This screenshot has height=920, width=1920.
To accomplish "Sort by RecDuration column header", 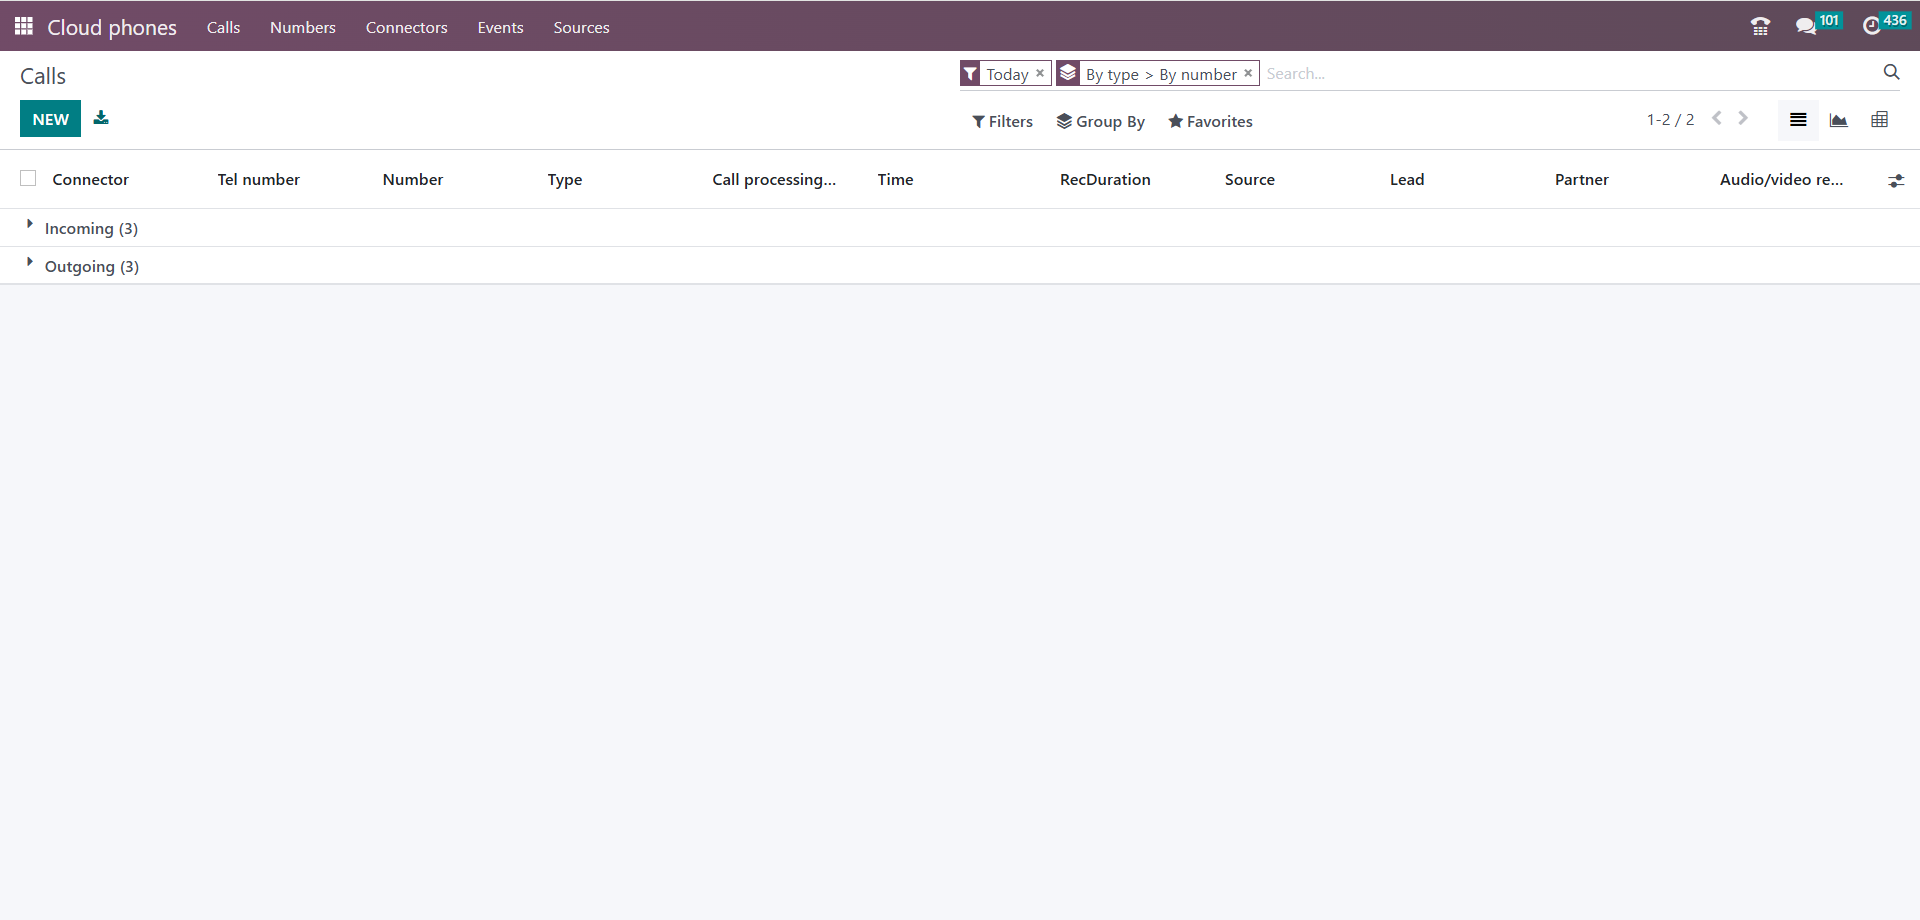I will [1105, 179].
